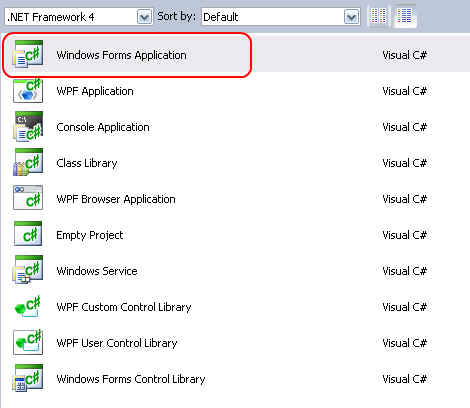The height and width of the screenshot is (408, 470).
Task: Select the Windows Forms Application label
Action: (121, 55)
